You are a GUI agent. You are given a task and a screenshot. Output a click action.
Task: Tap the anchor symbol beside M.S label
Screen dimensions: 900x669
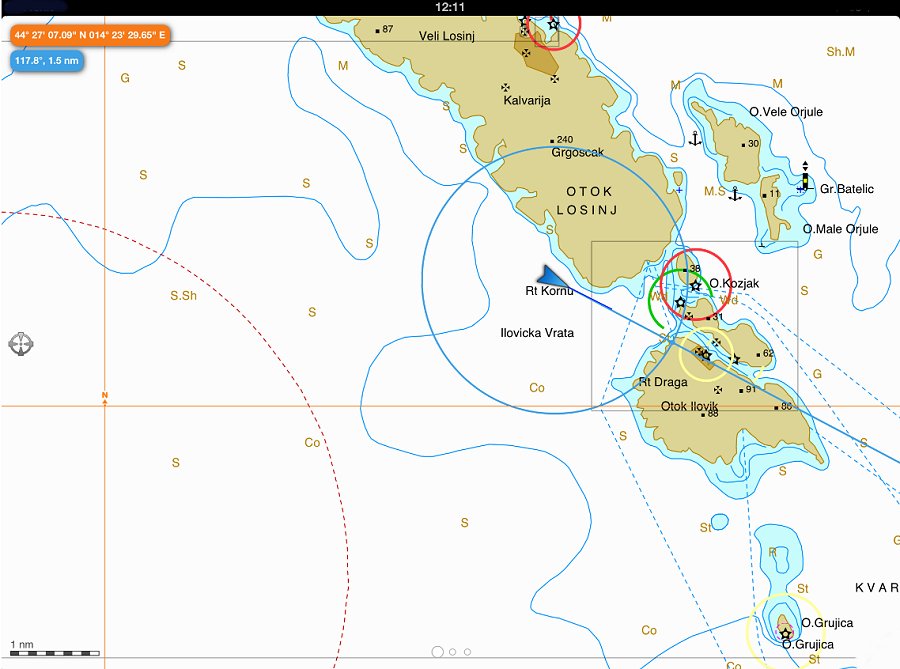coord(735,193)
